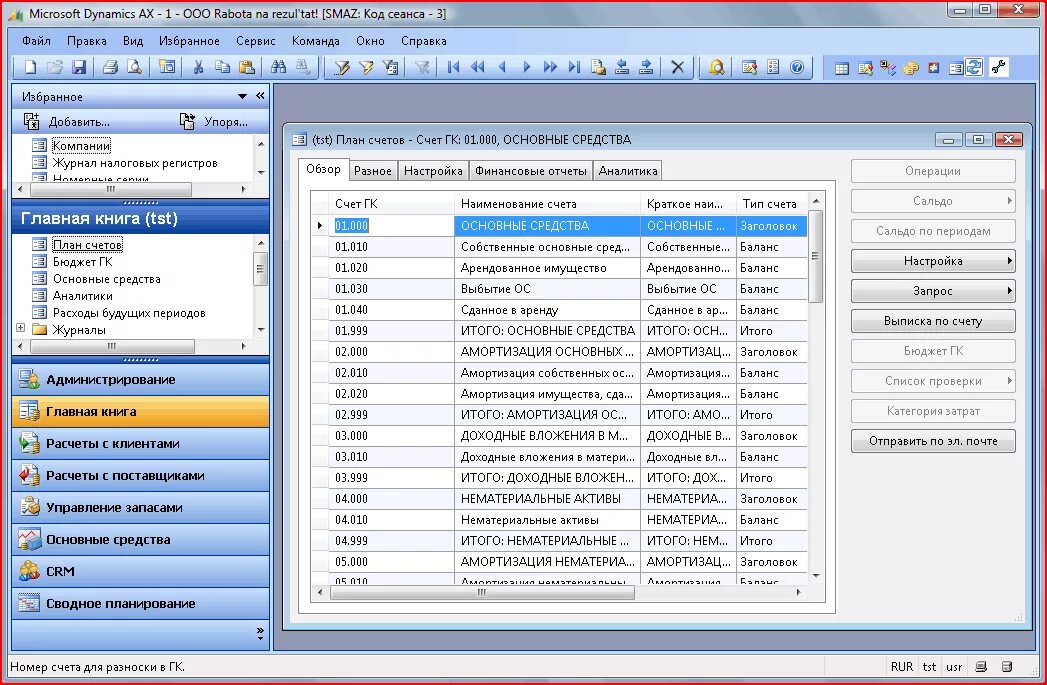Viewport: 1047px width, 685px height.
Task: Cut selection with the scissors icon
Action: (198, 67)
